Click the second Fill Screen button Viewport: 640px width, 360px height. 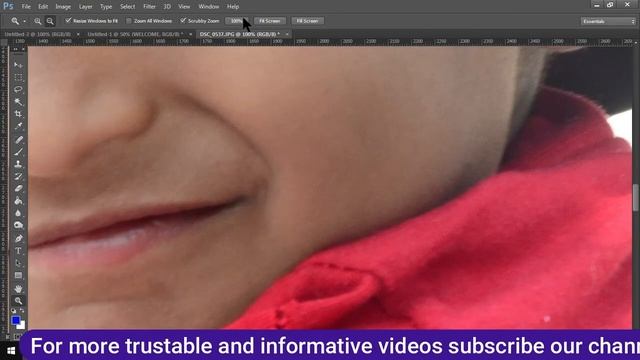click(x=307, y=21)
